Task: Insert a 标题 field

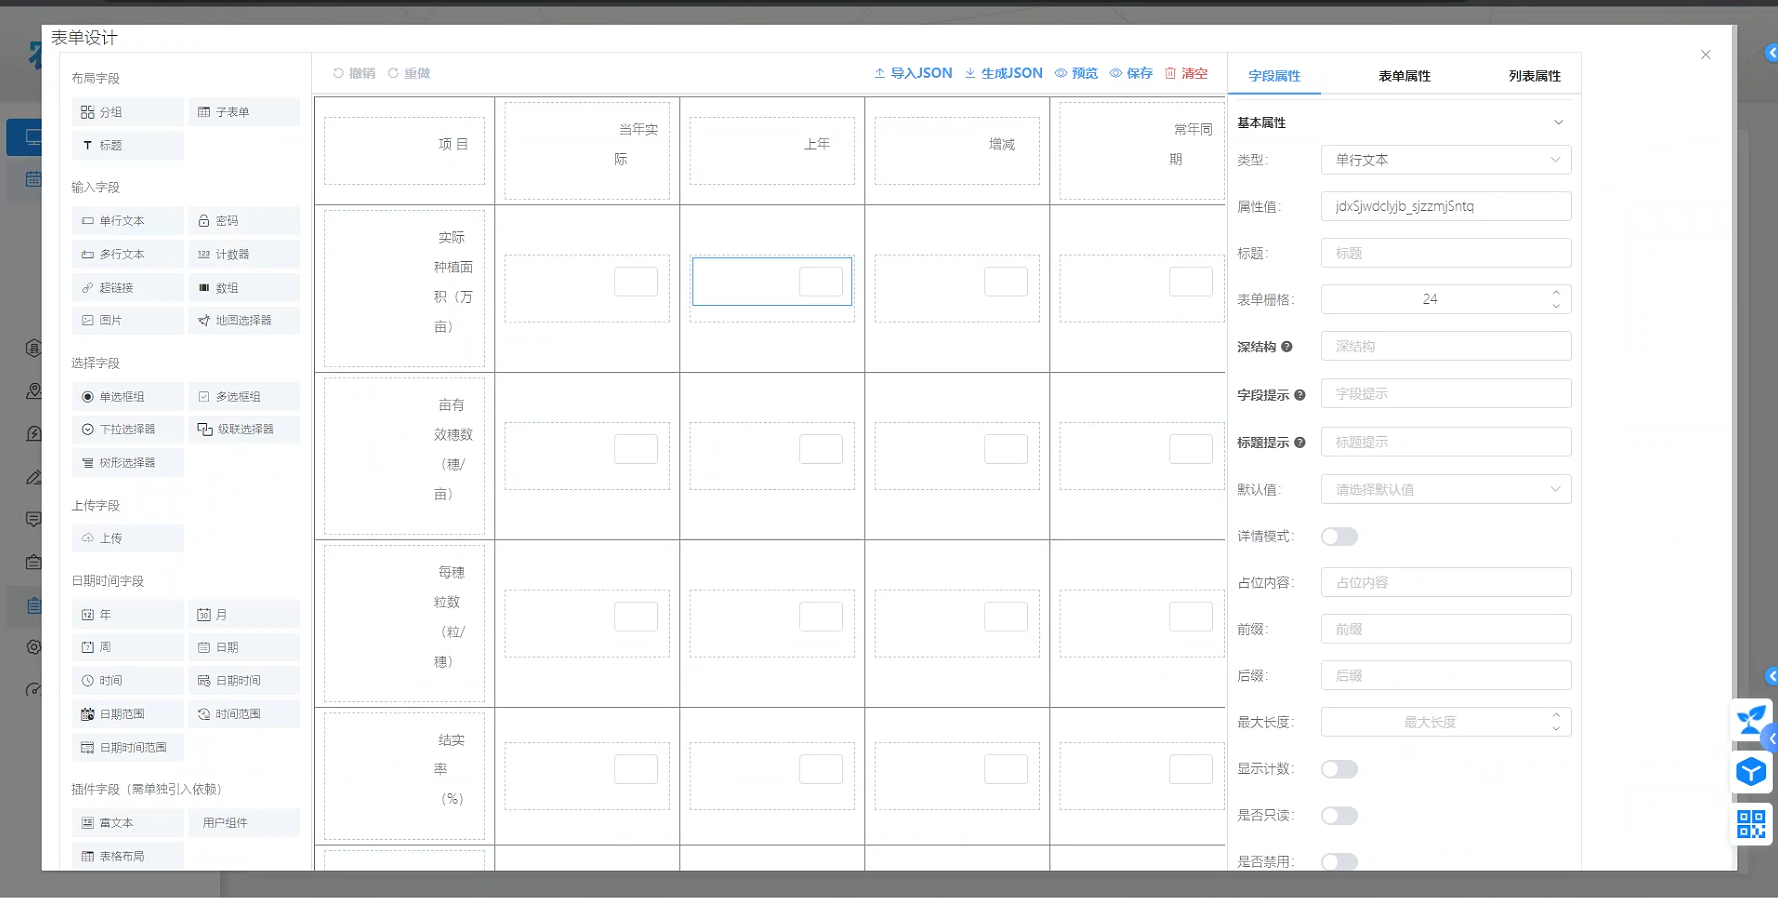Action: (127, 145)
